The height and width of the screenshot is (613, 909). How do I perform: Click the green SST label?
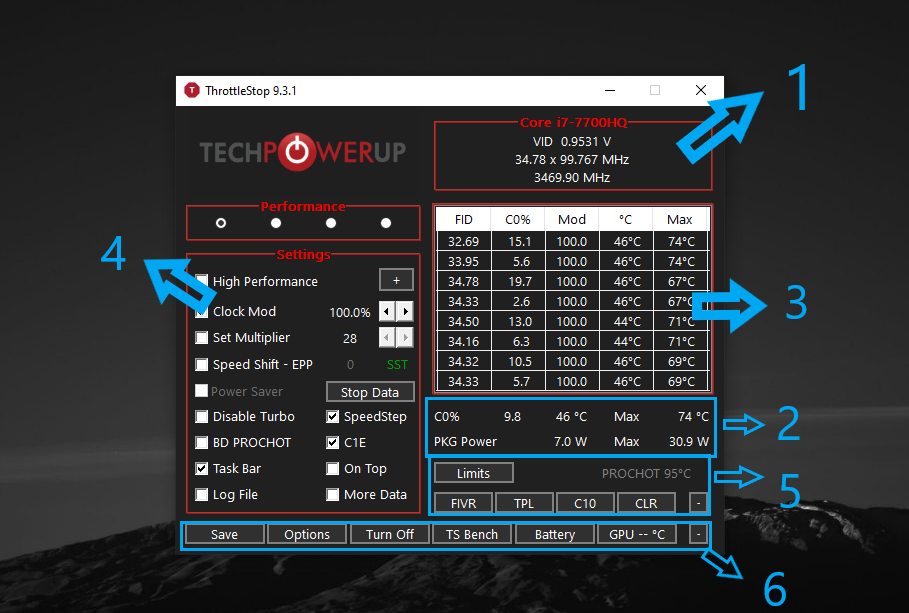pos(397,365)
